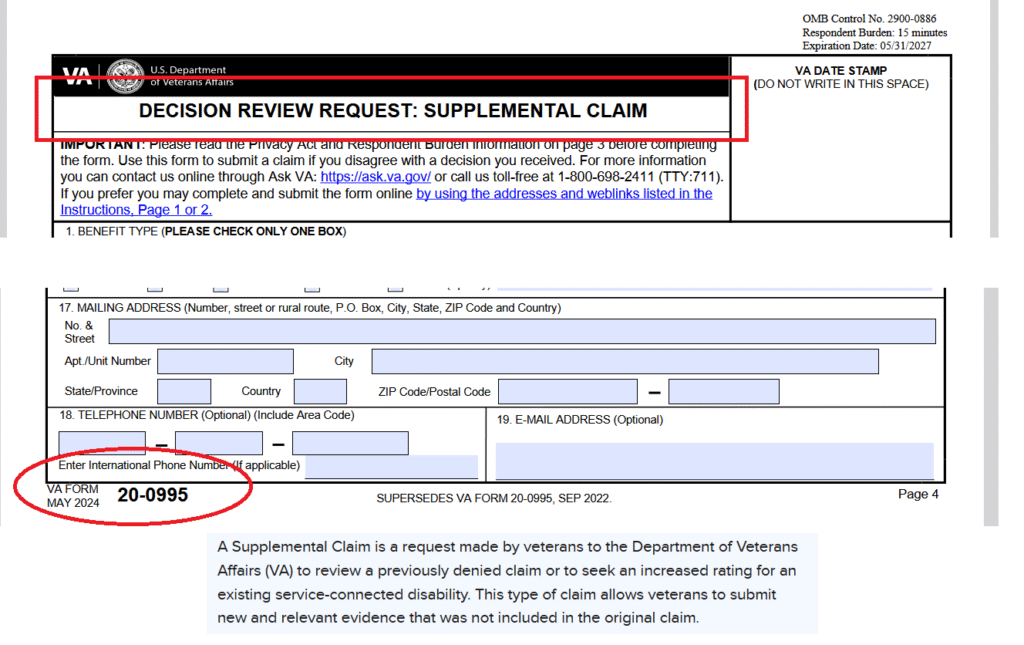Viewport: 1024px width, 645px height.
Task: Click the Decision Review Request form title
Action: click(392, 111)
